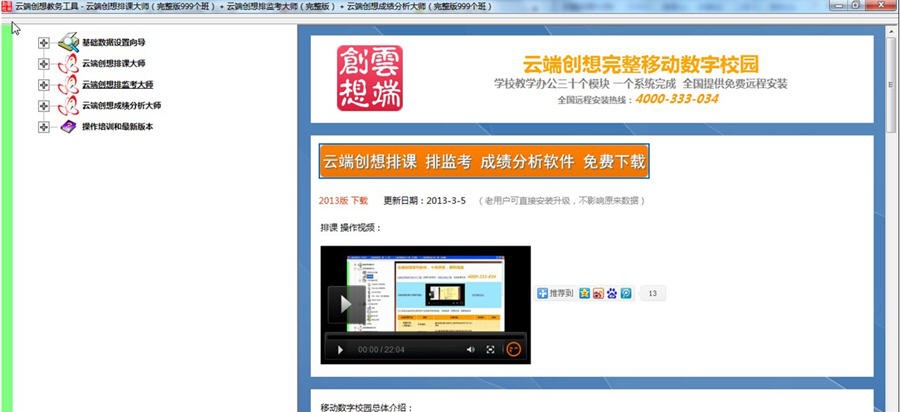
Task: Share to Baidu with the paw icon
Action: [x=612, y=293]
